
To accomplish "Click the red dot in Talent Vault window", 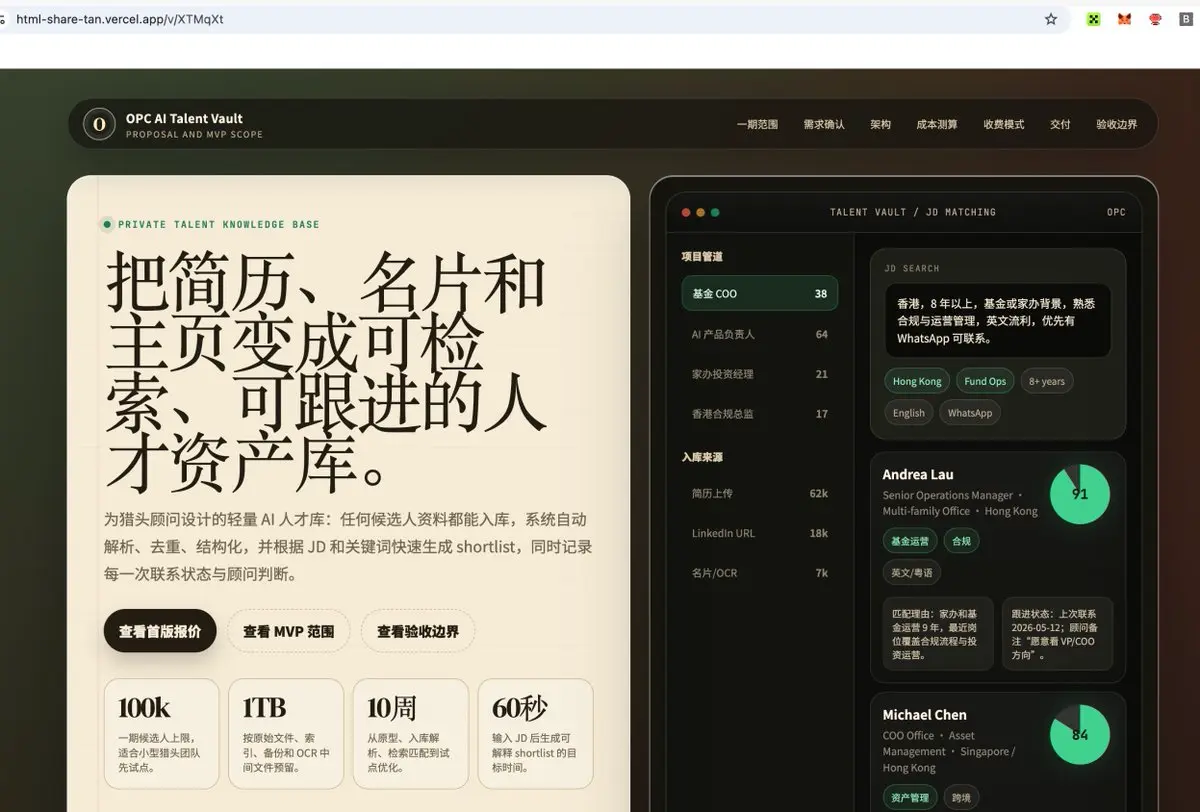I will [686, 212].
